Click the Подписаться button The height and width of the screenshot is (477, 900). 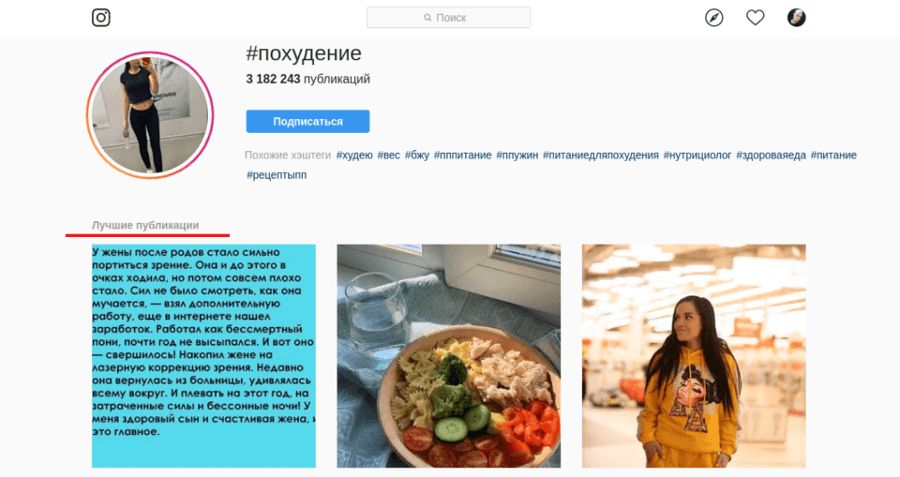point(308,121)
